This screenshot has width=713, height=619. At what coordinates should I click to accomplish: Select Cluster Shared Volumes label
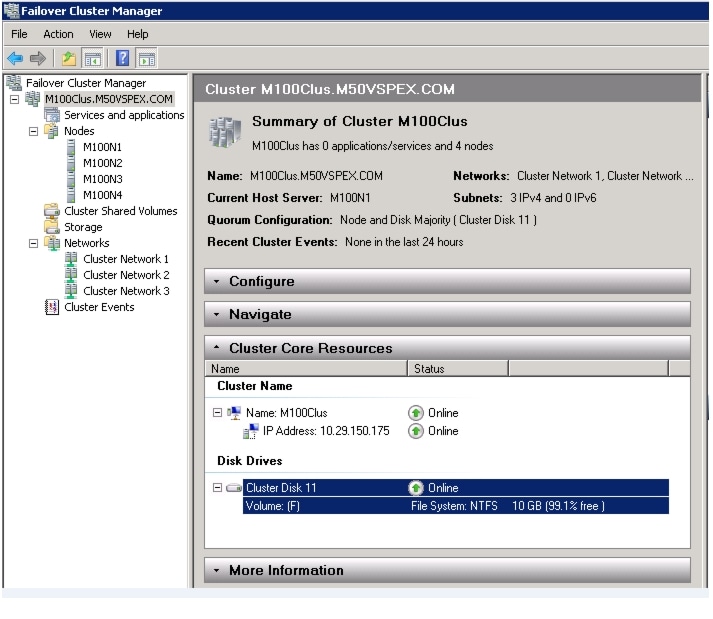tap(121, 211)
